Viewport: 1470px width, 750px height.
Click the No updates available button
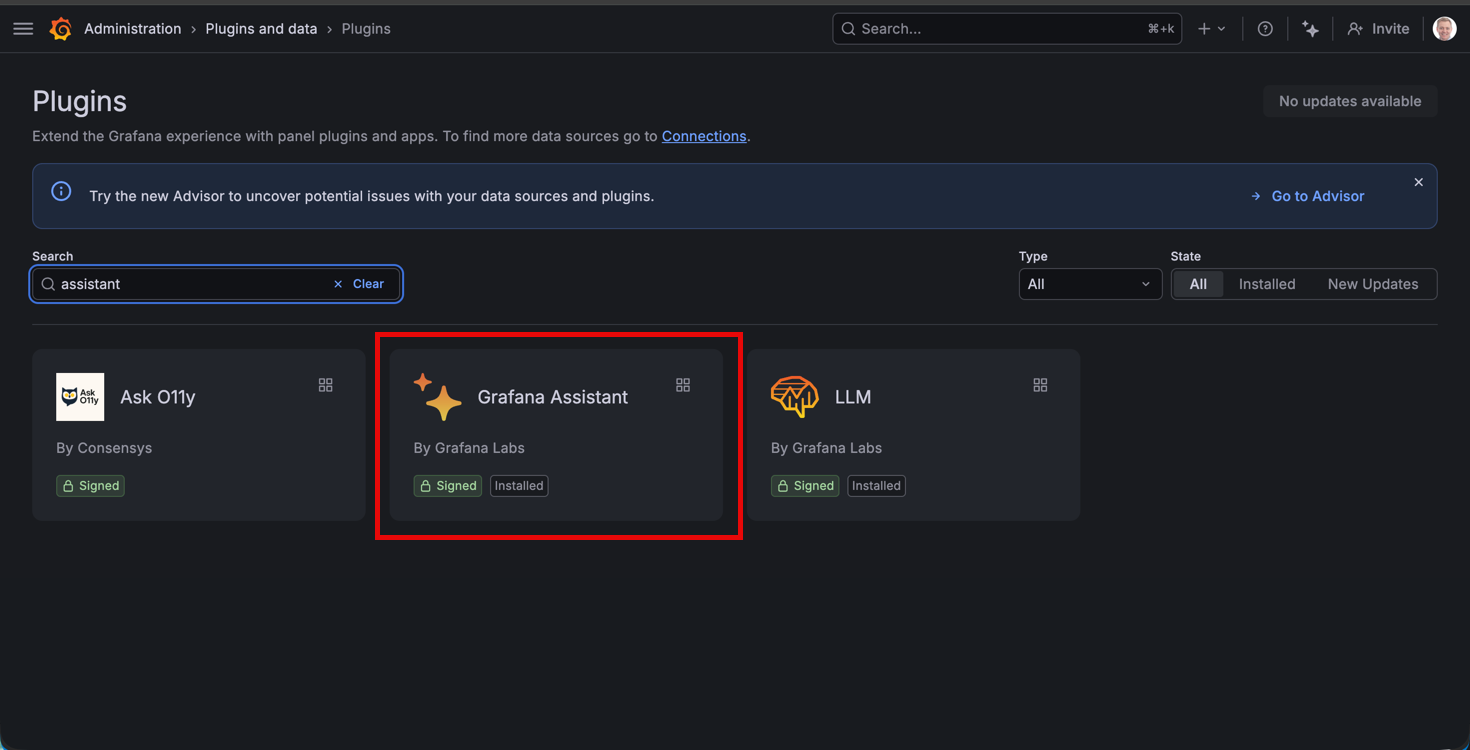1350,101
